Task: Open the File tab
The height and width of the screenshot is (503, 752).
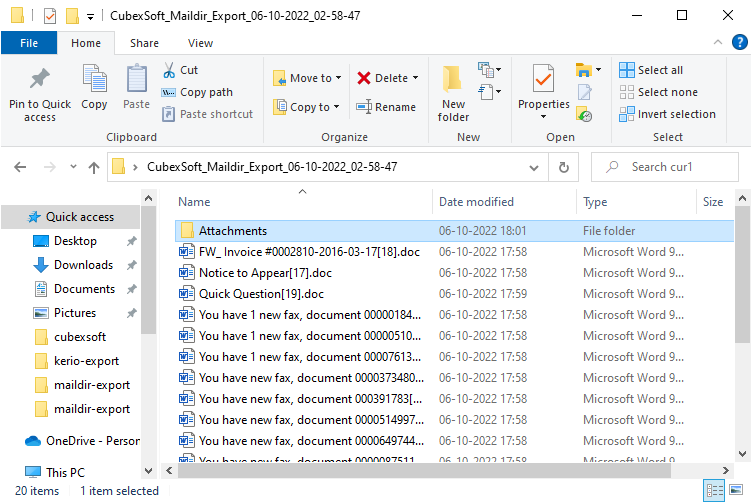Action: click(x=29, y=43)
